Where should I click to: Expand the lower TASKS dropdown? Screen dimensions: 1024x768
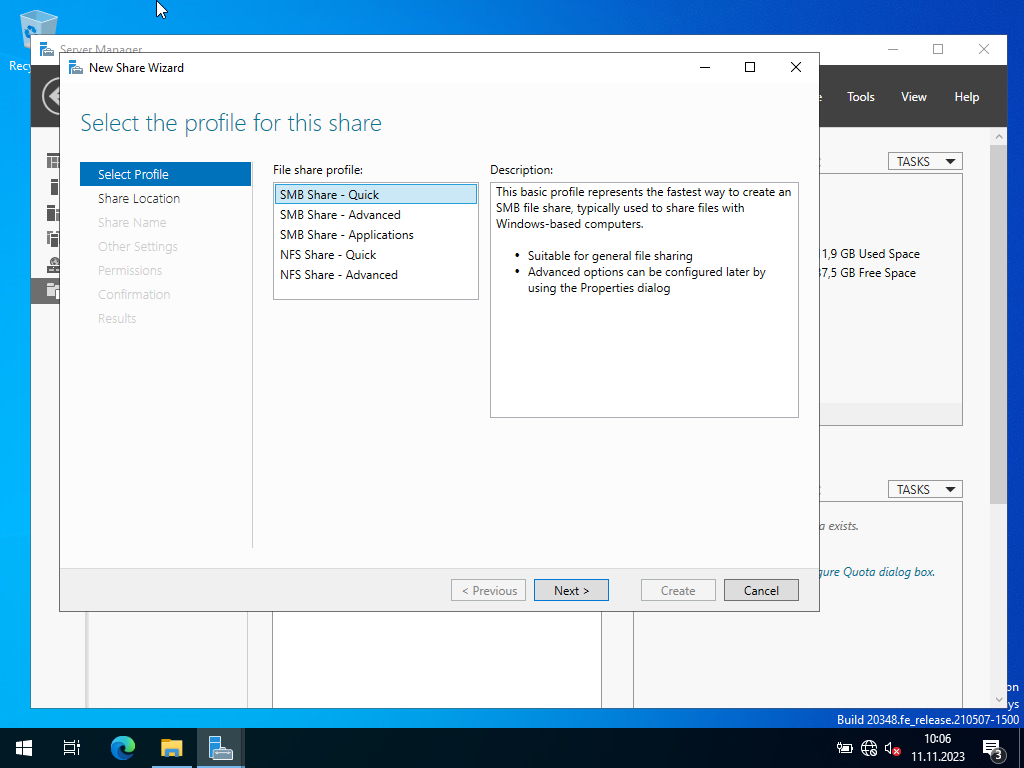(924, 489)
